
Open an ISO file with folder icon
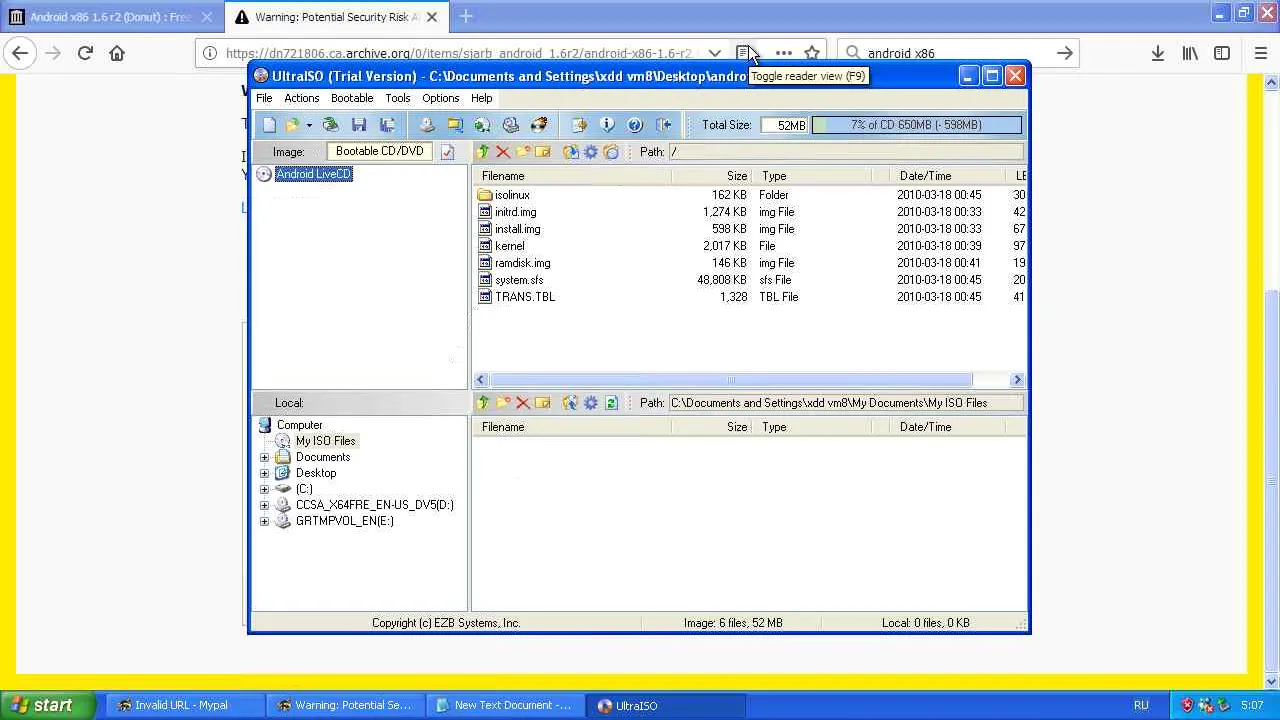tap(292, 125)
